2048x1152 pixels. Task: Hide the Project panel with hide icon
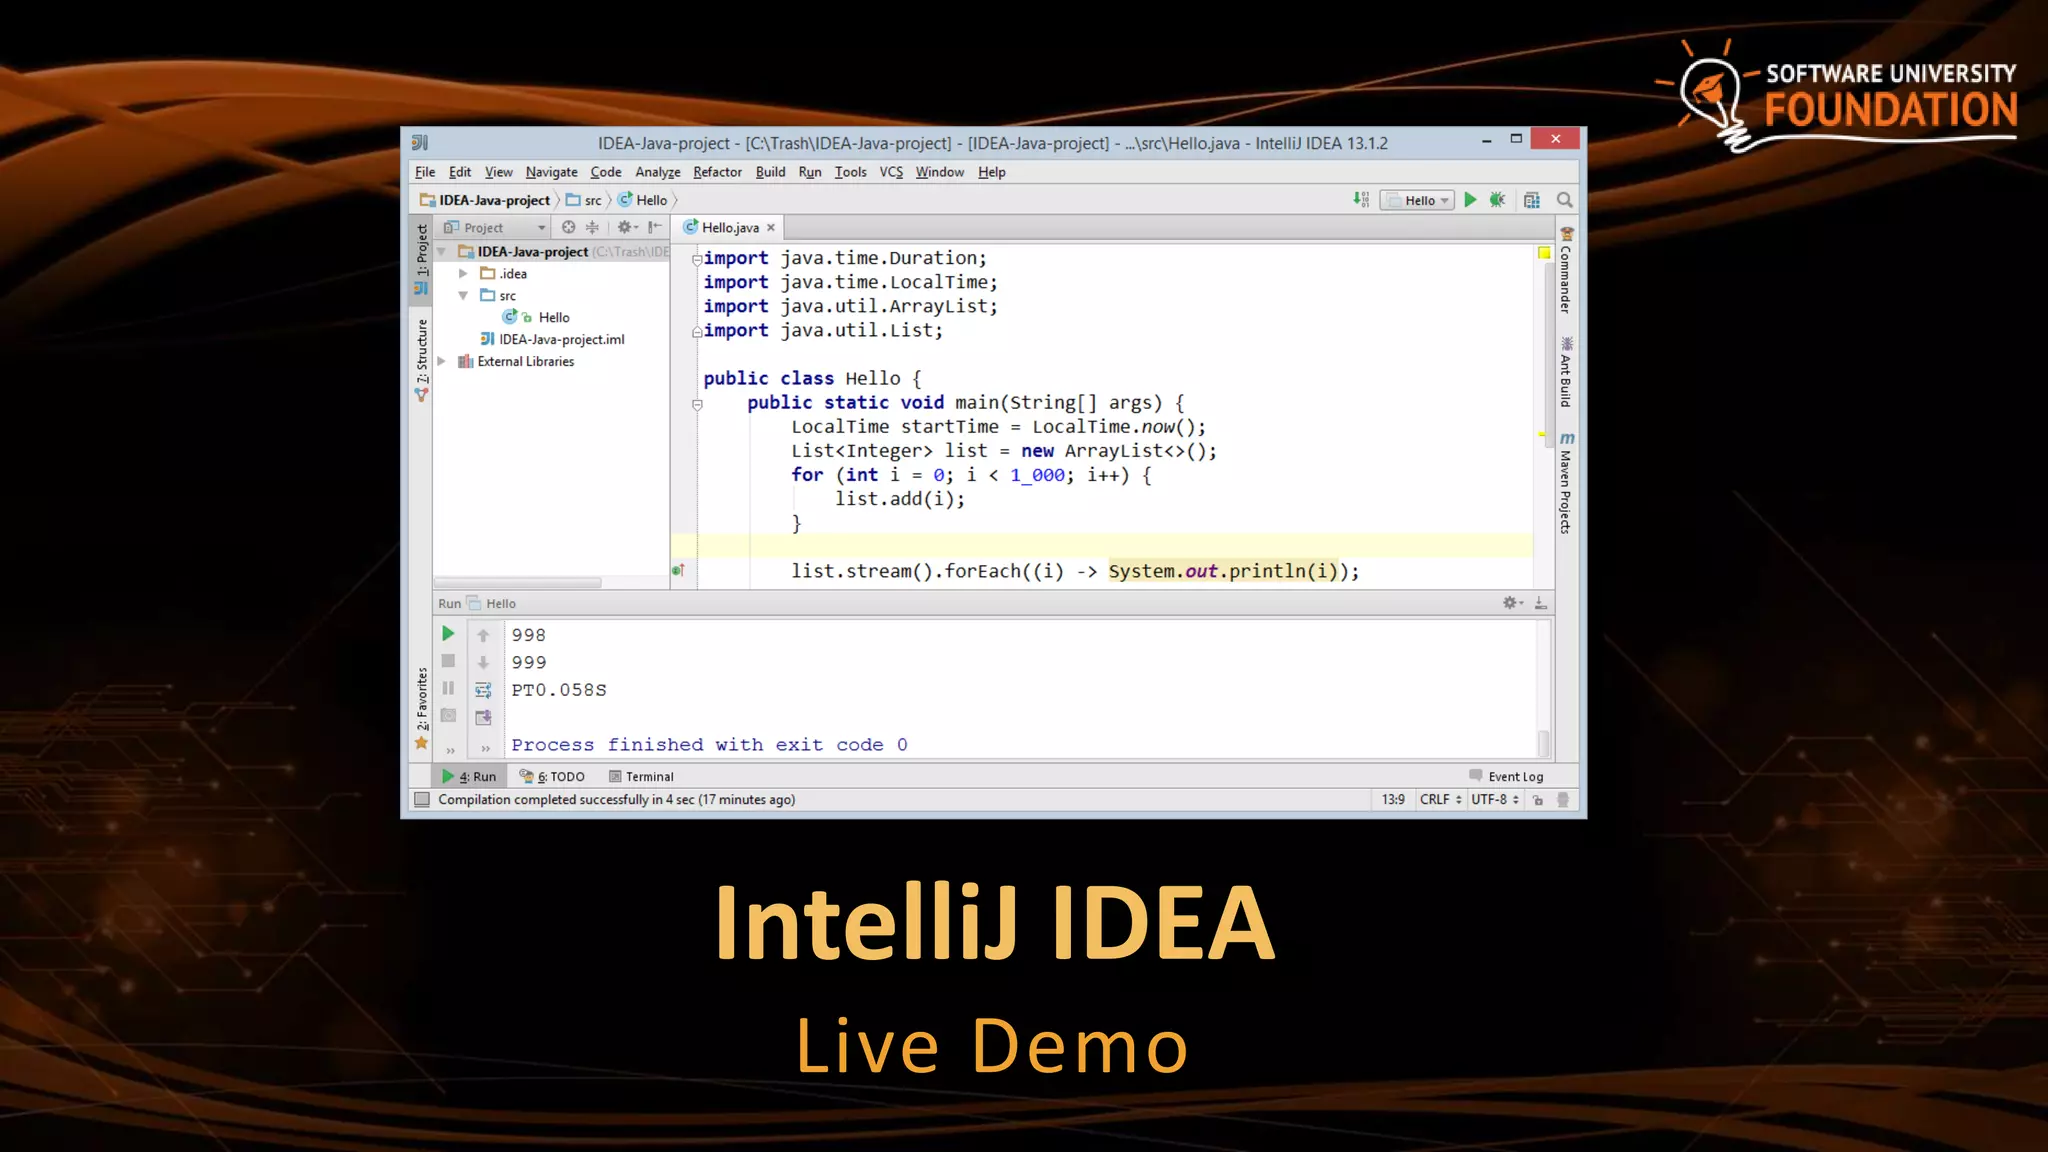[655, 227]
